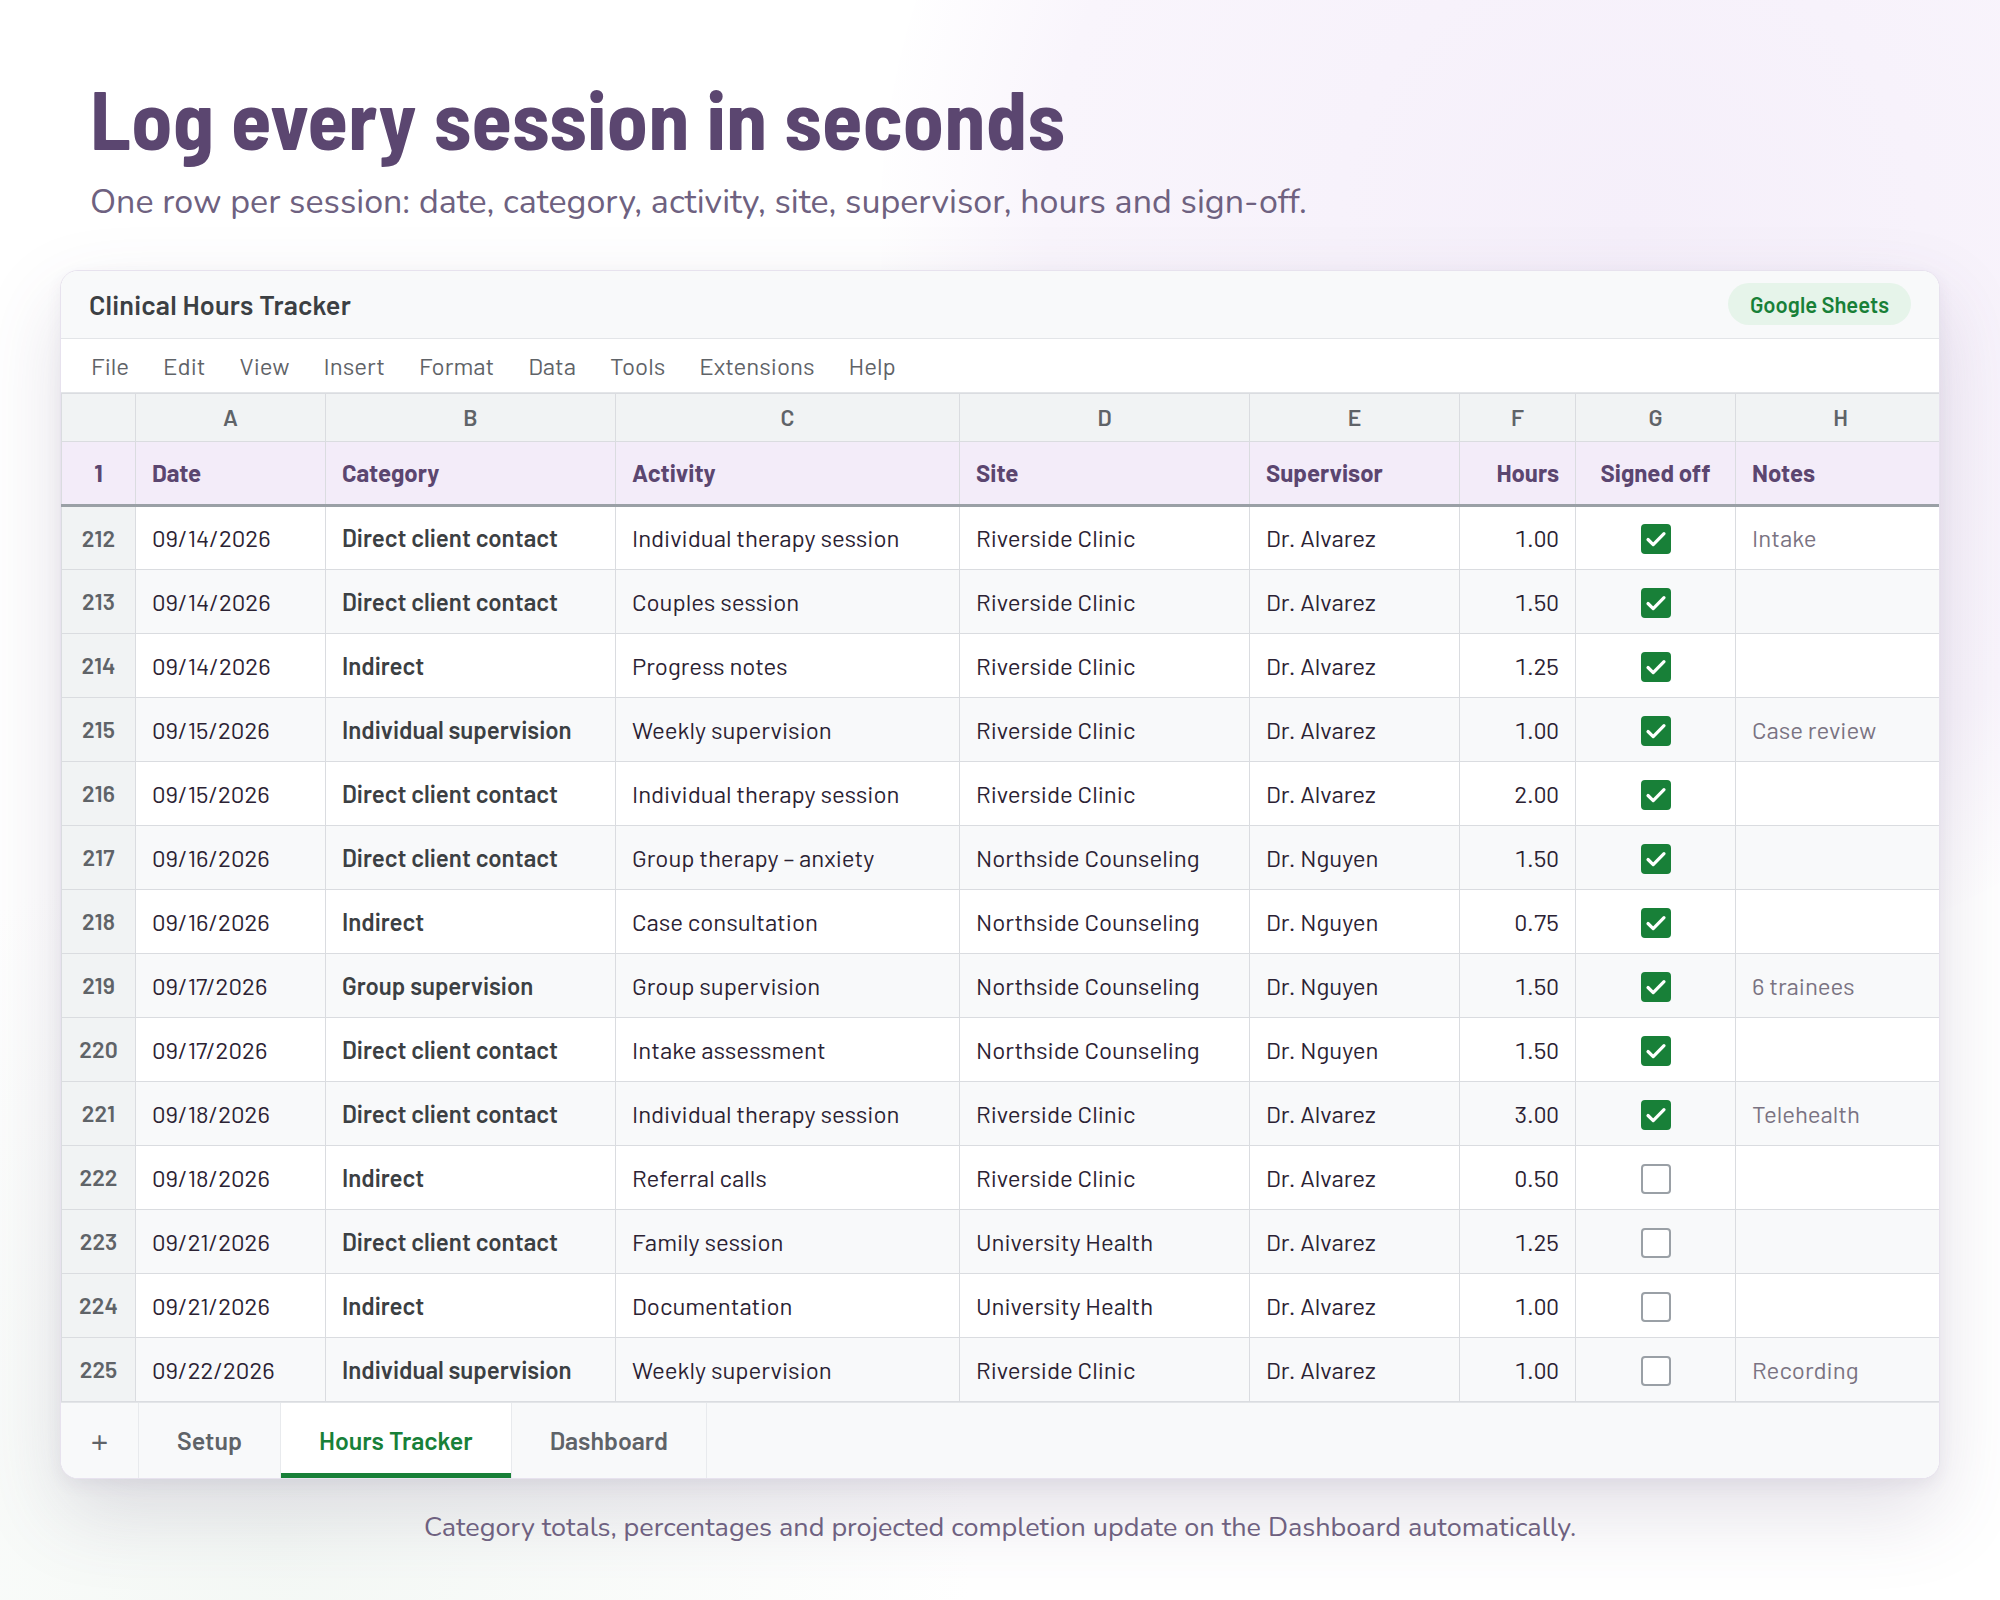Toggle signed off for Group therapy – anxiety

pyautogui.click(x=1656, y=859)
